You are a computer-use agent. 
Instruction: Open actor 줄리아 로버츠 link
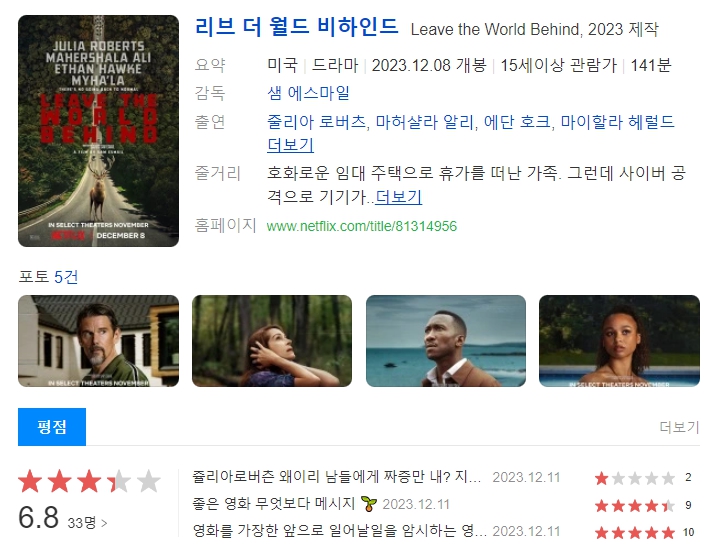[x=316, y=122]
